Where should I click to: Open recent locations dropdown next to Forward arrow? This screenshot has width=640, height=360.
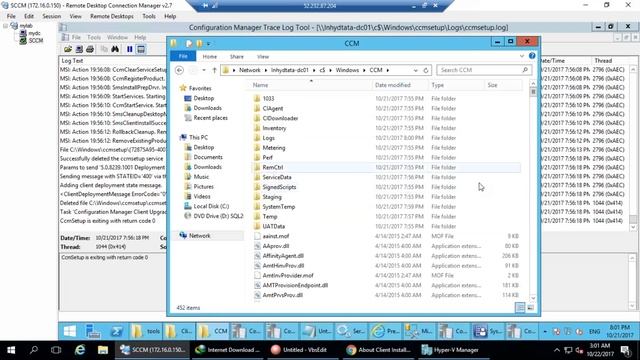tap(204, 70)
